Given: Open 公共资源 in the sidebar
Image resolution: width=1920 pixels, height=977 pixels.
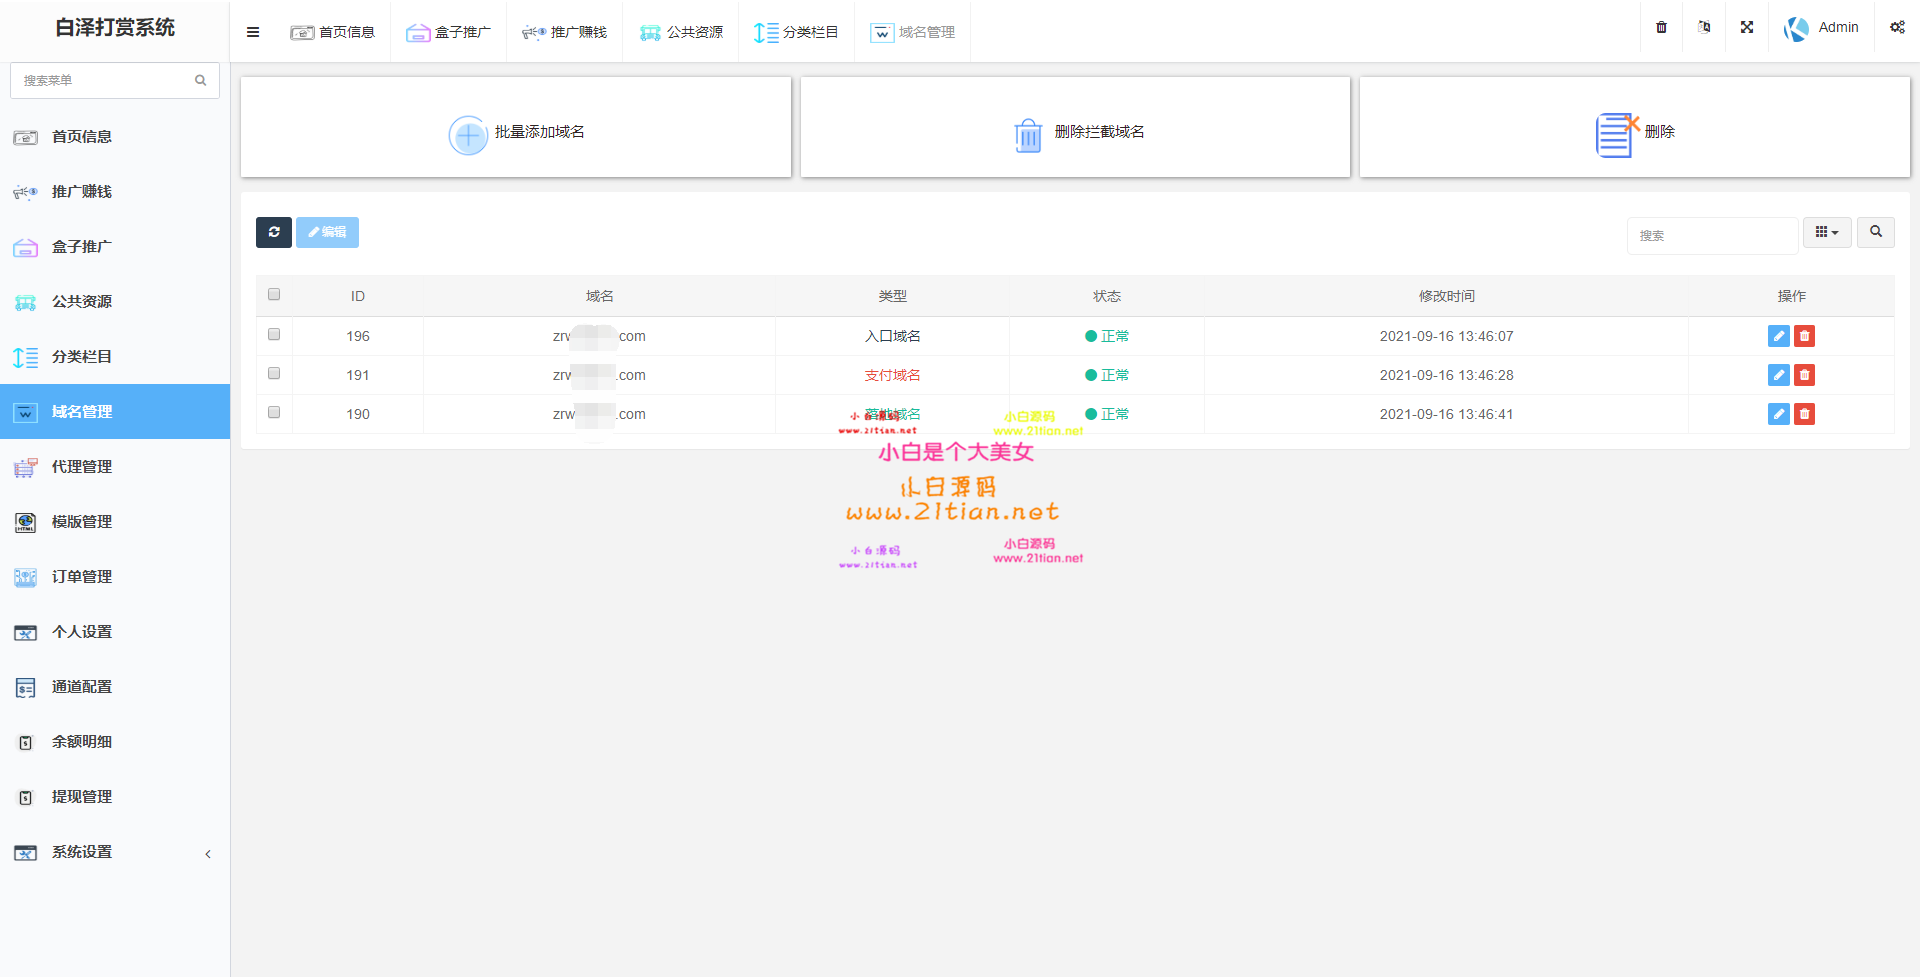Looking at the screenshot, I should [115, 302].
